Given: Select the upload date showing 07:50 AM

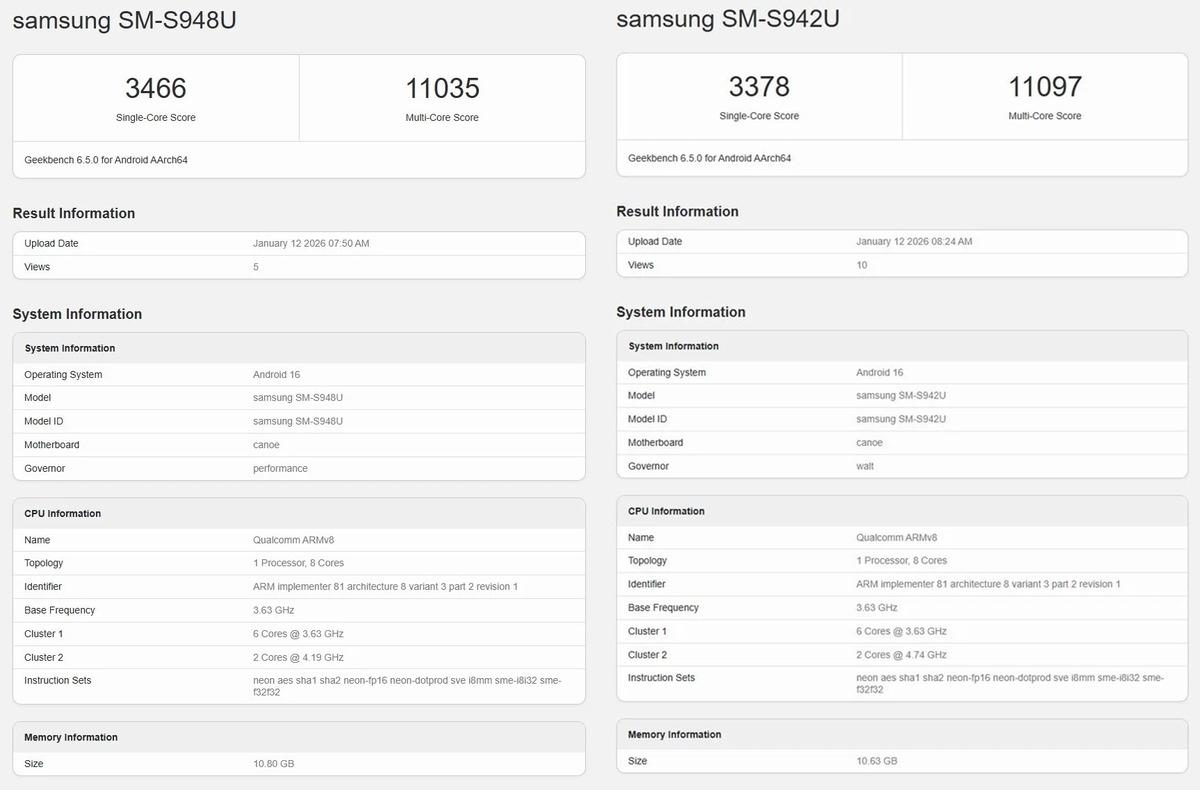Looking at the screenshot, I should 311,243.
